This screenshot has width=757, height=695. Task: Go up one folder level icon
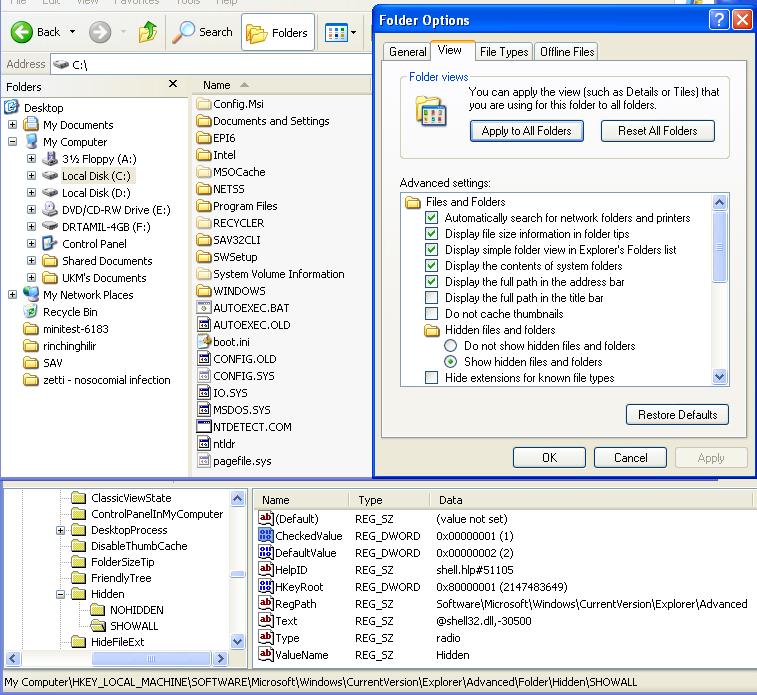click(148, 32)
